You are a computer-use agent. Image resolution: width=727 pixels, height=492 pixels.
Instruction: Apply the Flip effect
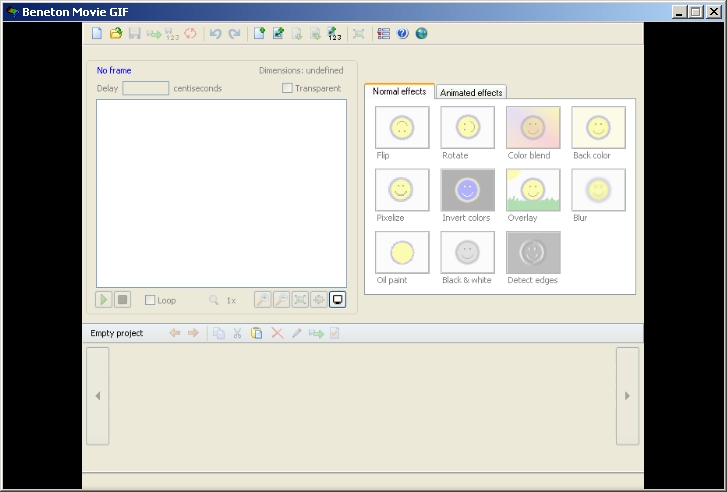402,128
